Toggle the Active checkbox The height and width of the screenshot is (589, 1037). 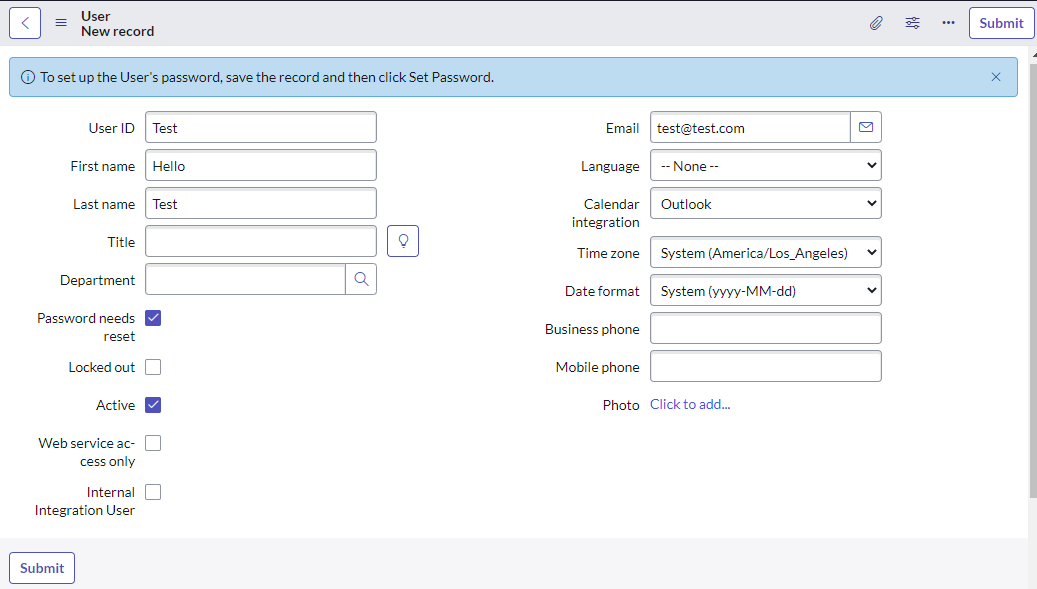pyautogui.click(x=153, y=405)
